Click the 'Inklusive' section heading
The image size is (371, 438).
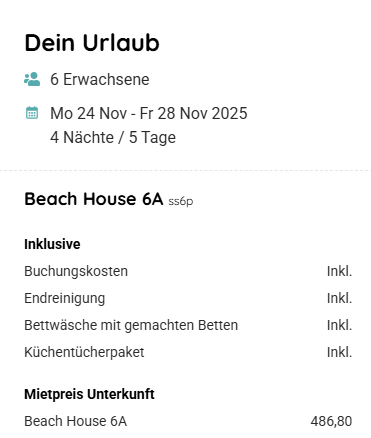(52, 244)
